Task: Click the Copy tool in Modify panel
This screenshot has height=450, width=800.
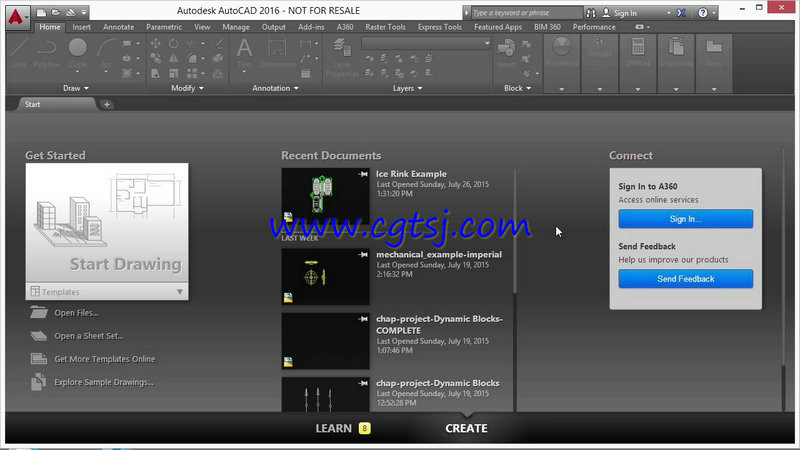Action: coord(156,59)
